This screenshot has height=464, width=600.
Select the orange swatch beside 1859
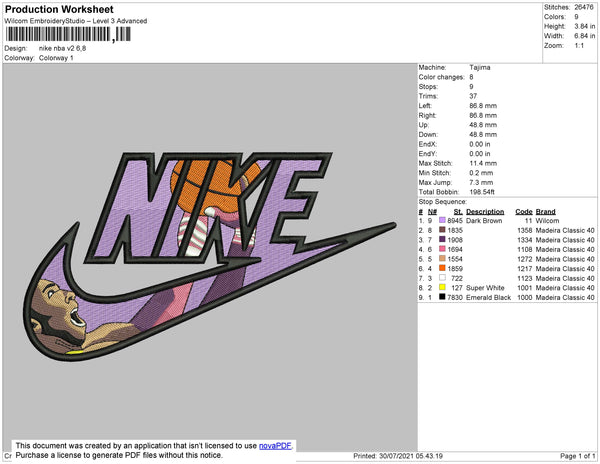point(442,269)
